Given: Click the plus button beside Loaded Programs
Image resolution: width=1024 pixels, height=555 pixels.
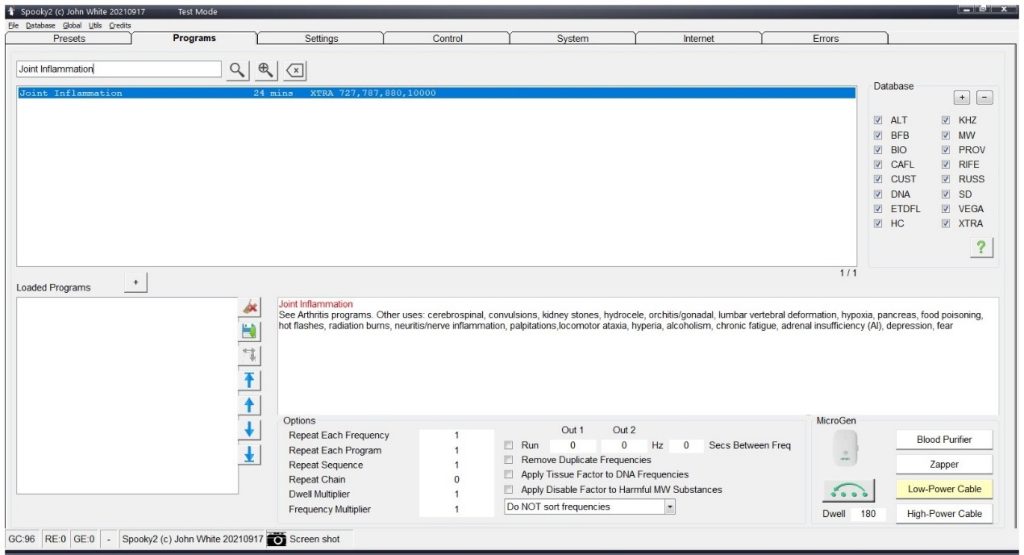Looking at the screenshot, I should click(136, 284).
